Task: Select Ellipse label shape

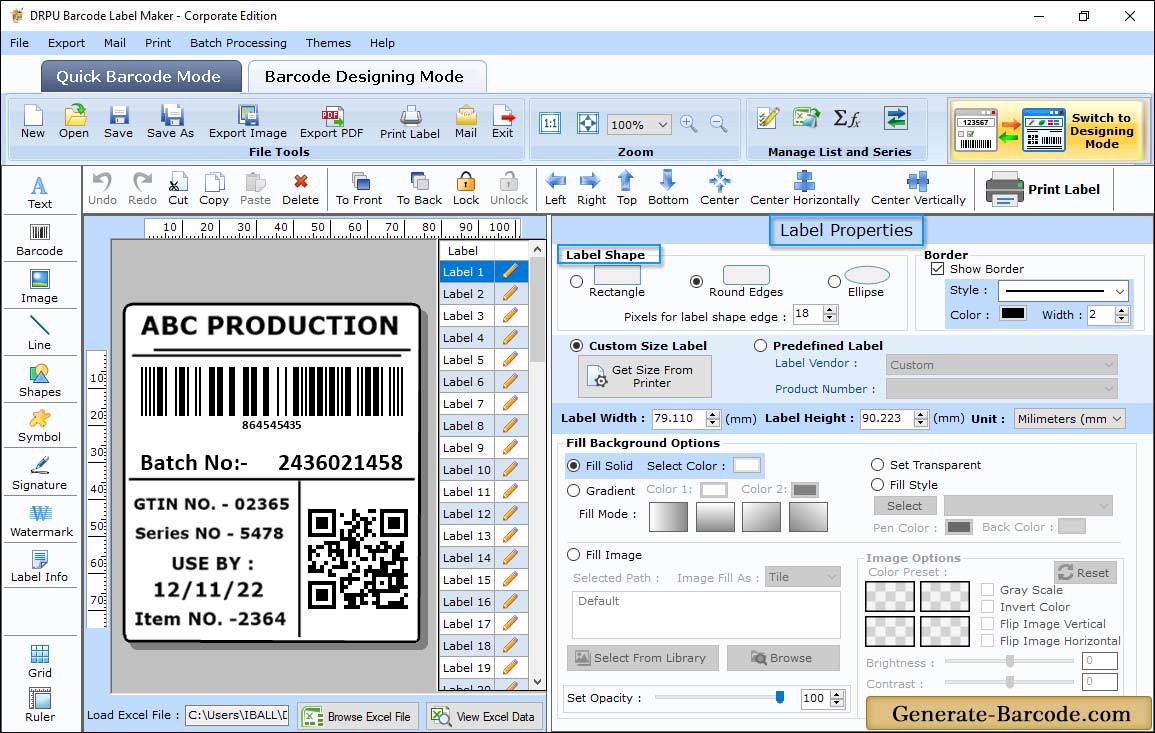Action: tap(834, 281)
